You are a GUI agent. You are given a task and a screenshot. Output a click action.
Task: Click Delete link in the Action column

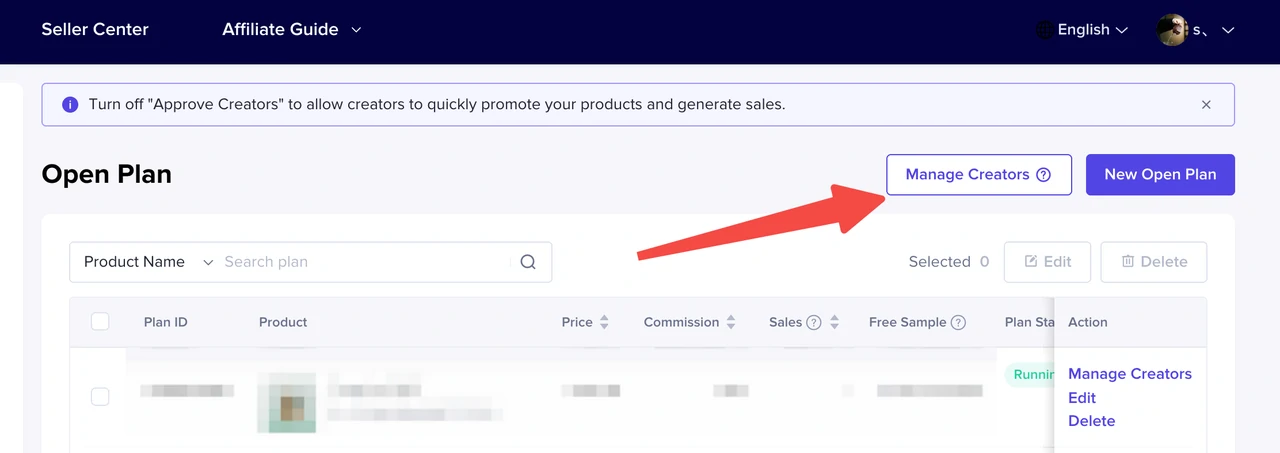1091,421
